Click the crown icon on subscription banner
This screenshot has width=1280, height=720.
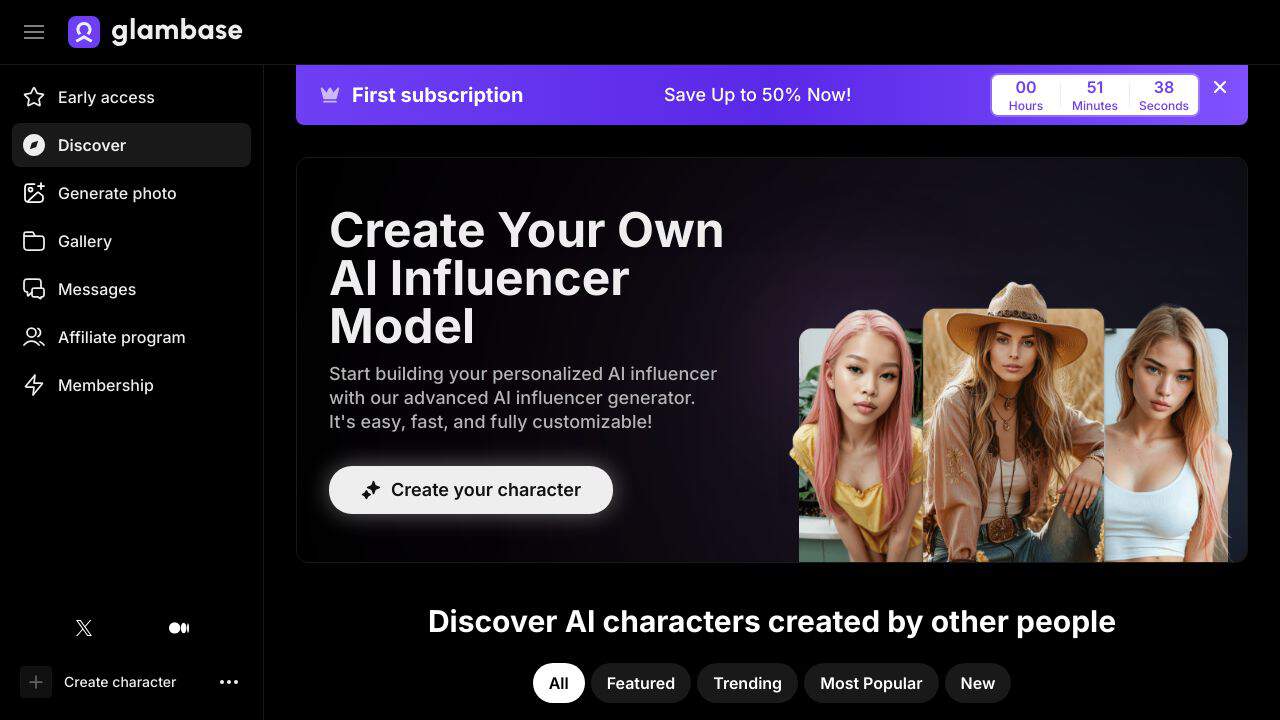click(x=330, y=95)
